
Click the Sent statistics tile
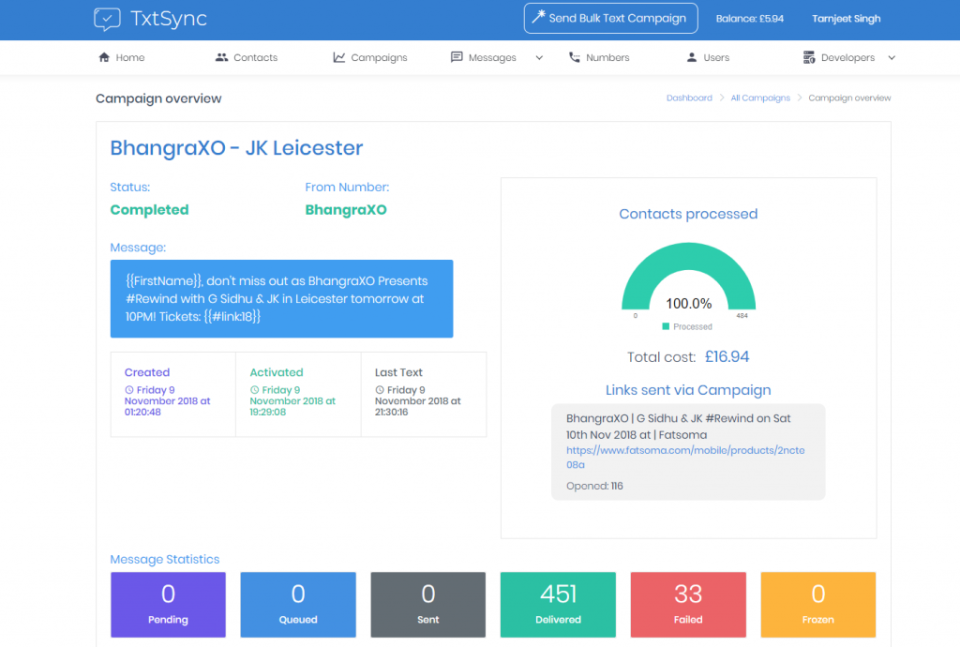point(428,605)
